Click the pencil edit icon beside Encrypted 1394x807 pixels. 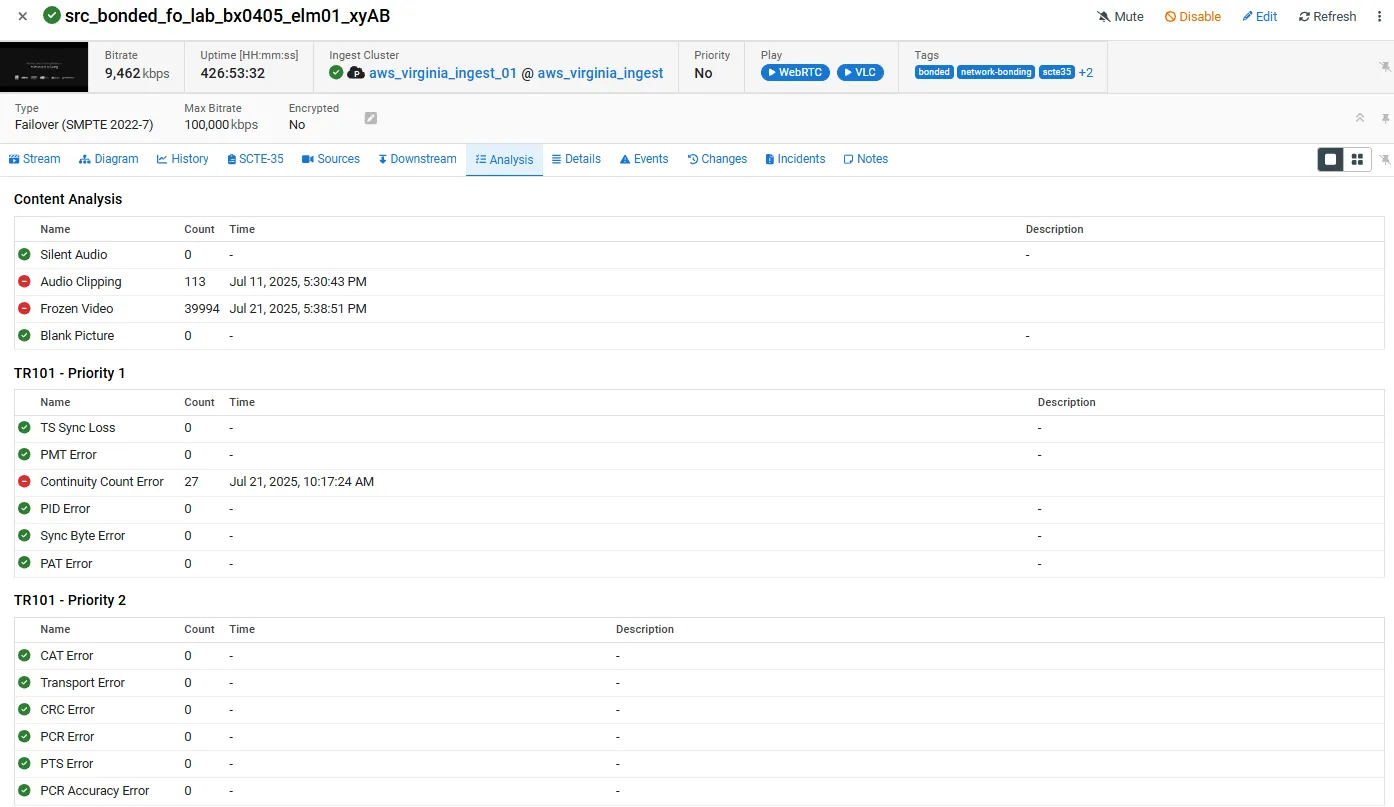click(x=371, y=118)
